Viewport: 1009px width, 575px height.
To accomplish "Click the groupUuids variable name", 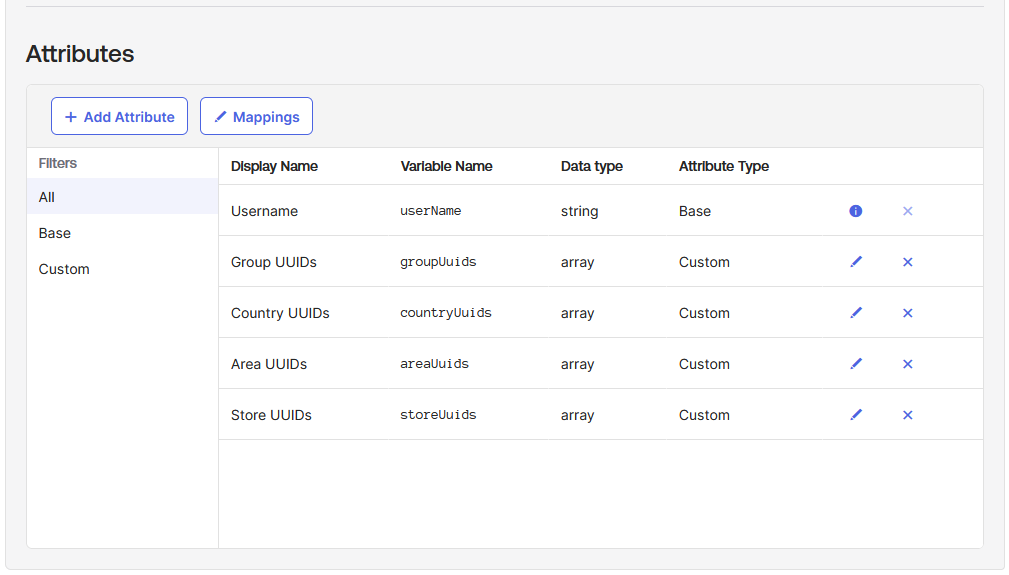I will 438,262.
